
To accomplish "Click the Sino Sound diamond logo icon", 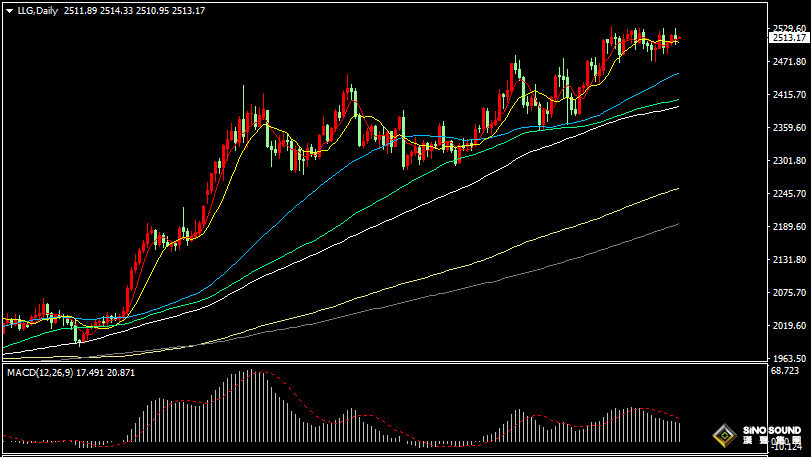I will [727, 436].
